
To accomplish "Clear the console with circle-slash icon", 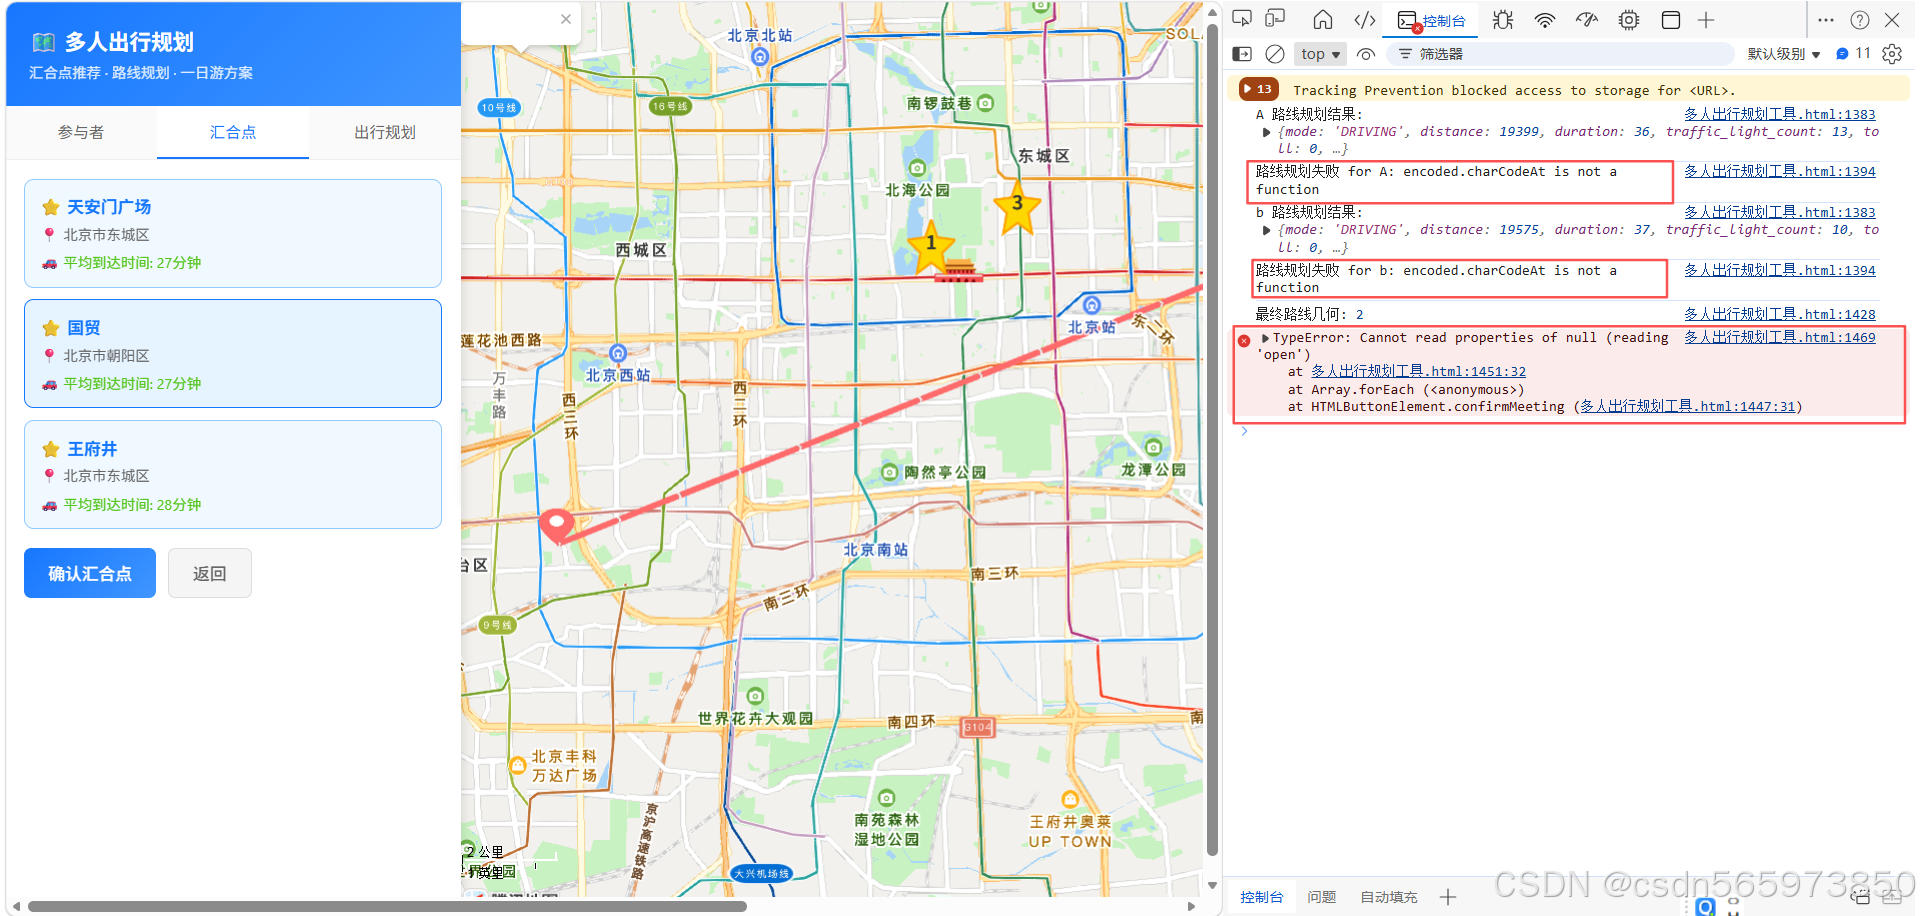I will tap(1275, 54).
